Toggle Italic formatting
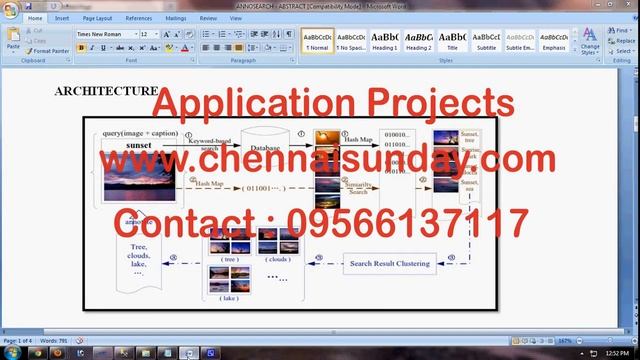Screen dimensions: 640x360 (x=92, y=48)
